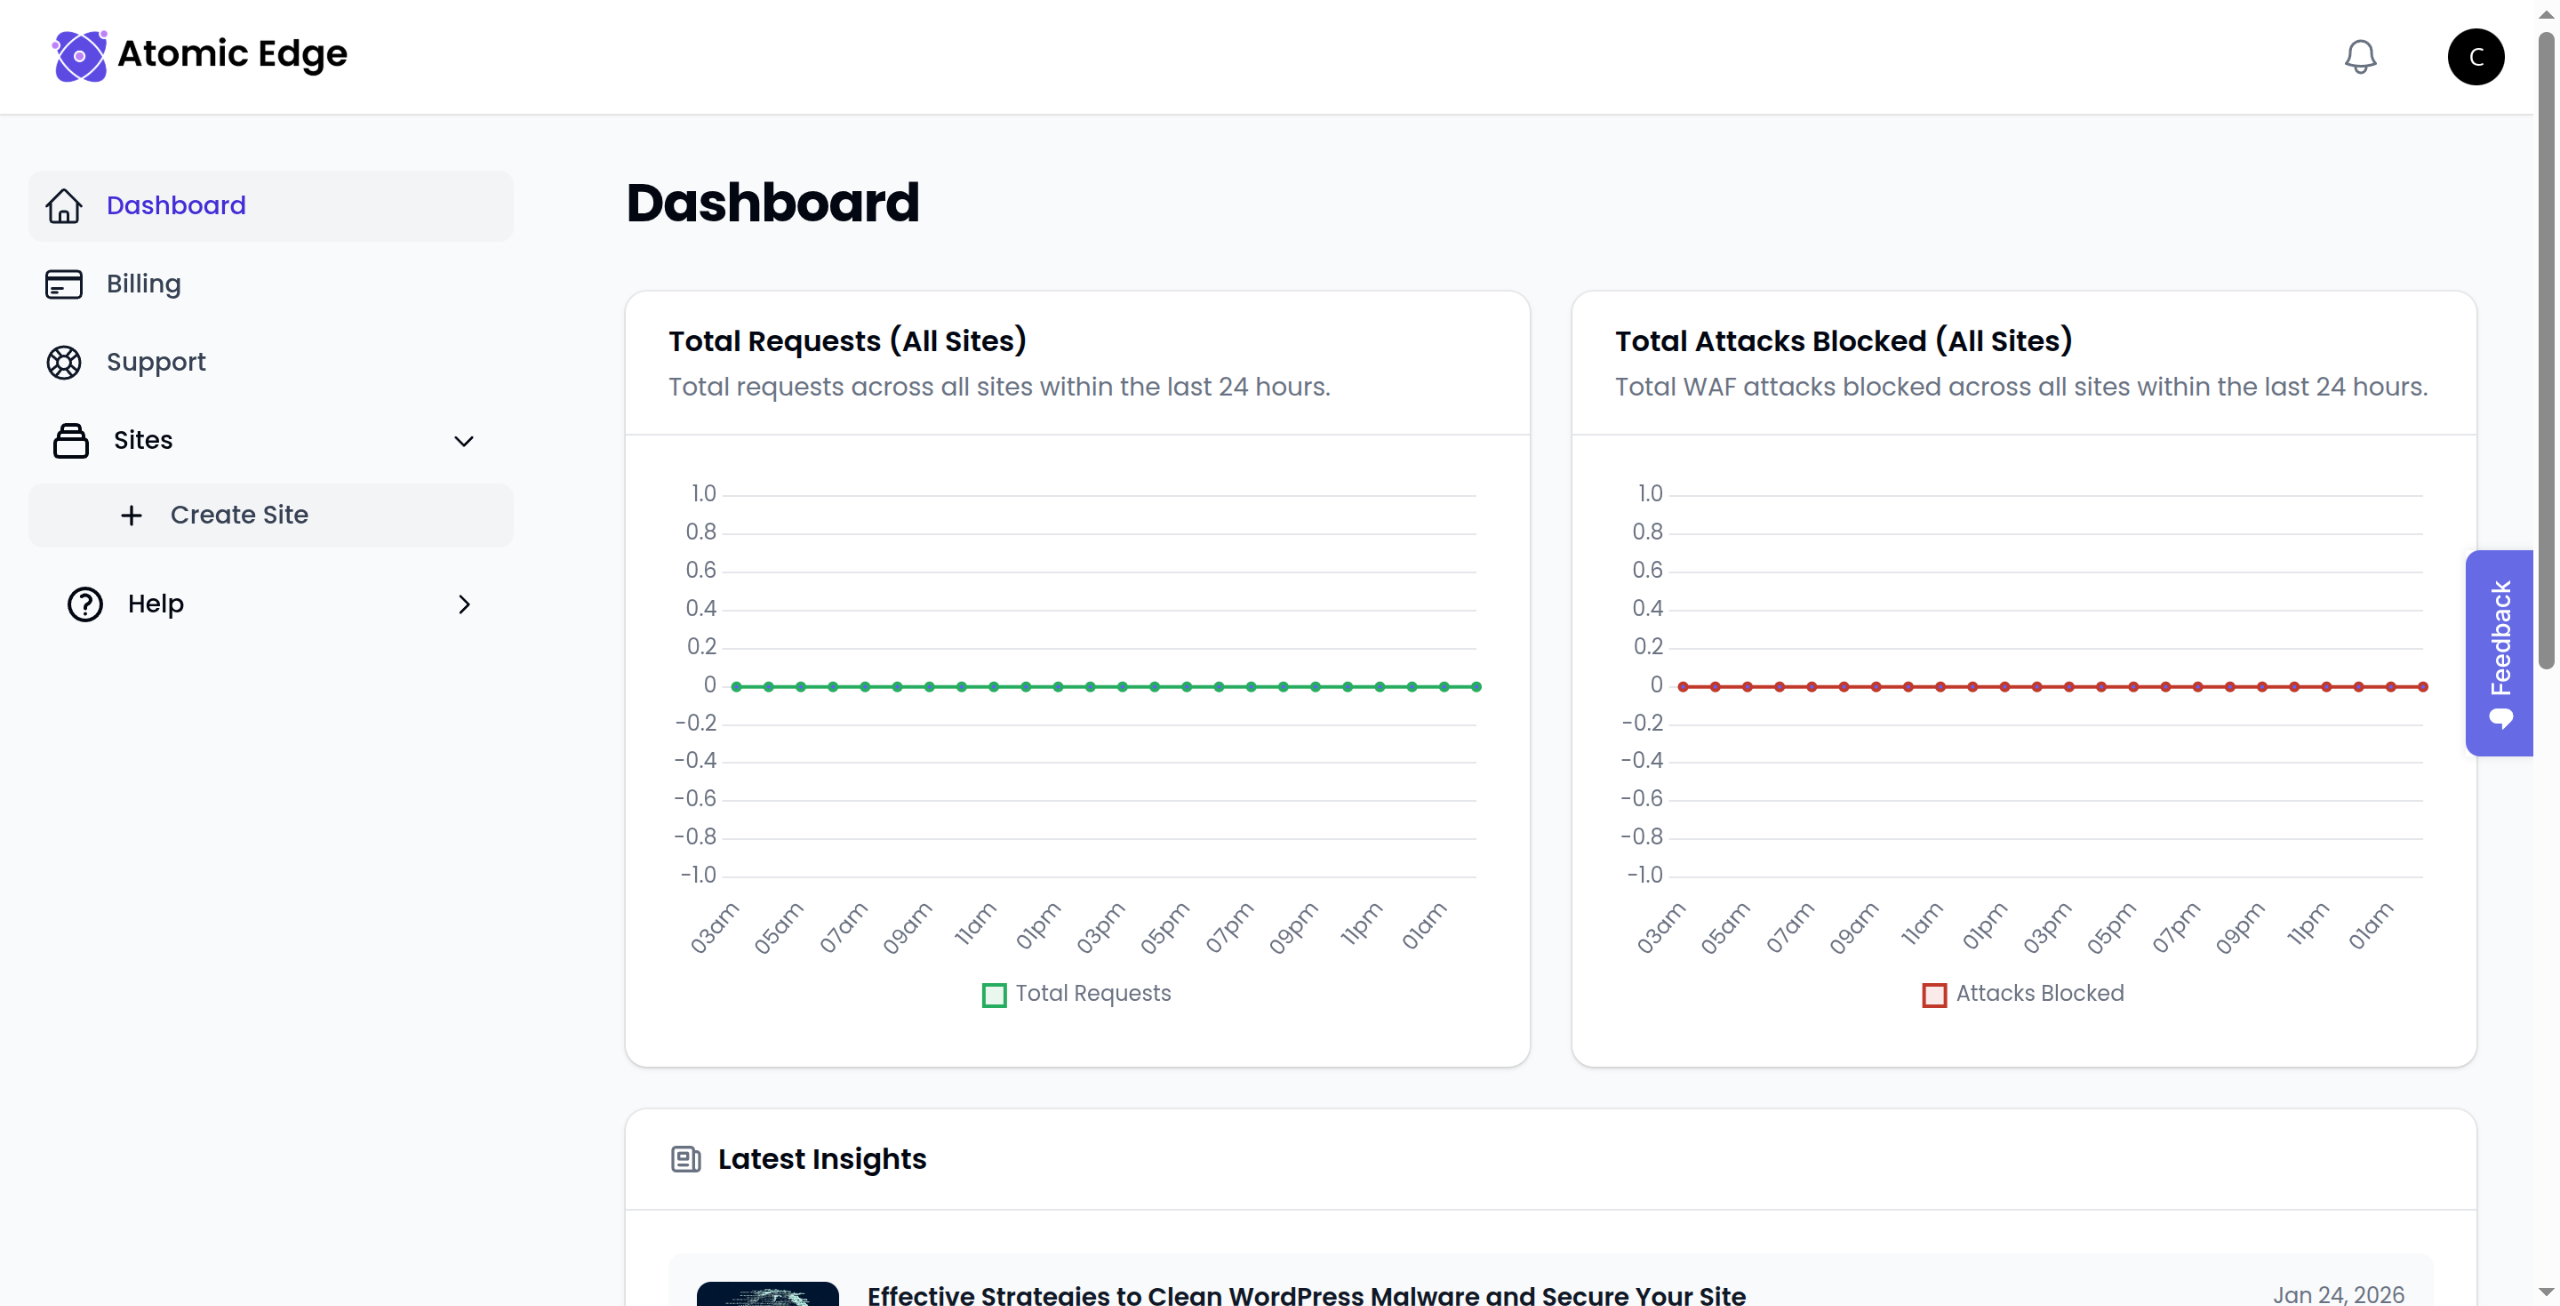Click the Billing card icon

64,284
